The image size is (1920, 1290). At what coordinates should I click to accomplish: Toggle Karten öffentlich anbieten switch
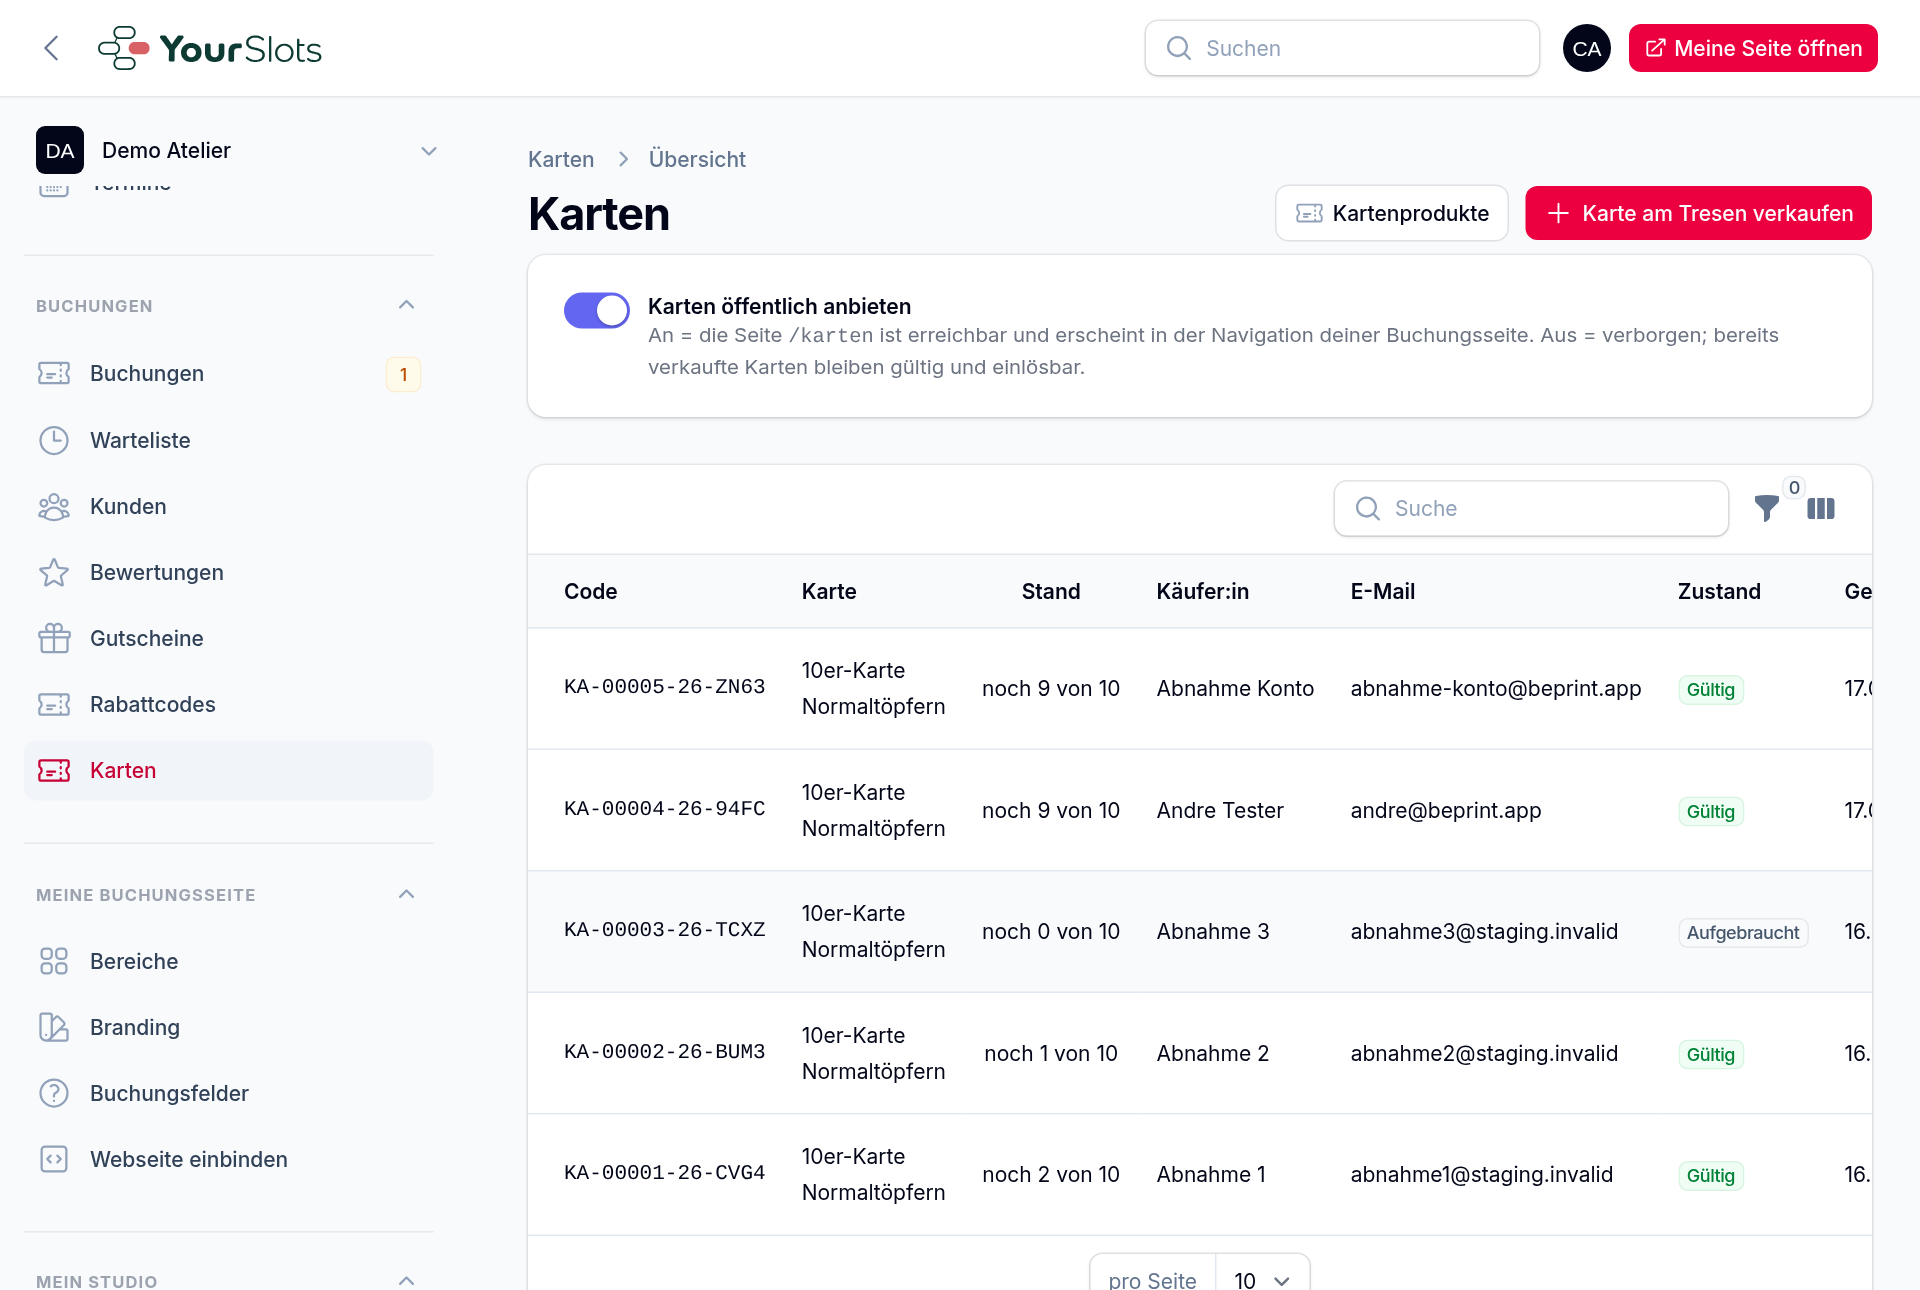tap(597, 310)
